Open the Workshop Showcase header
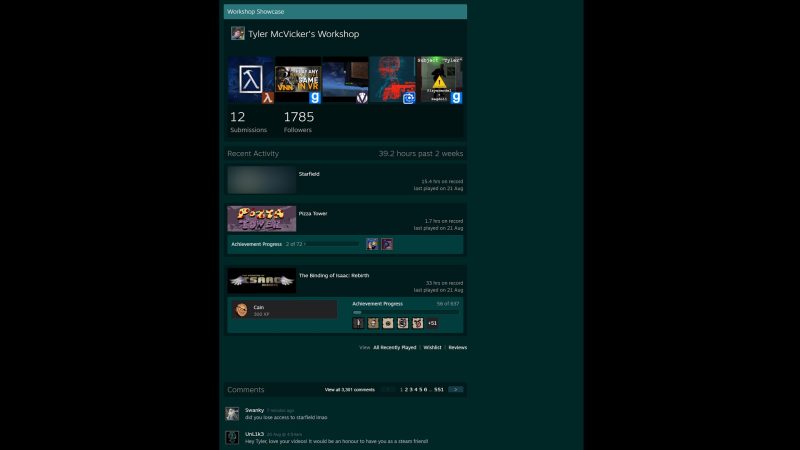 [345, 11]
